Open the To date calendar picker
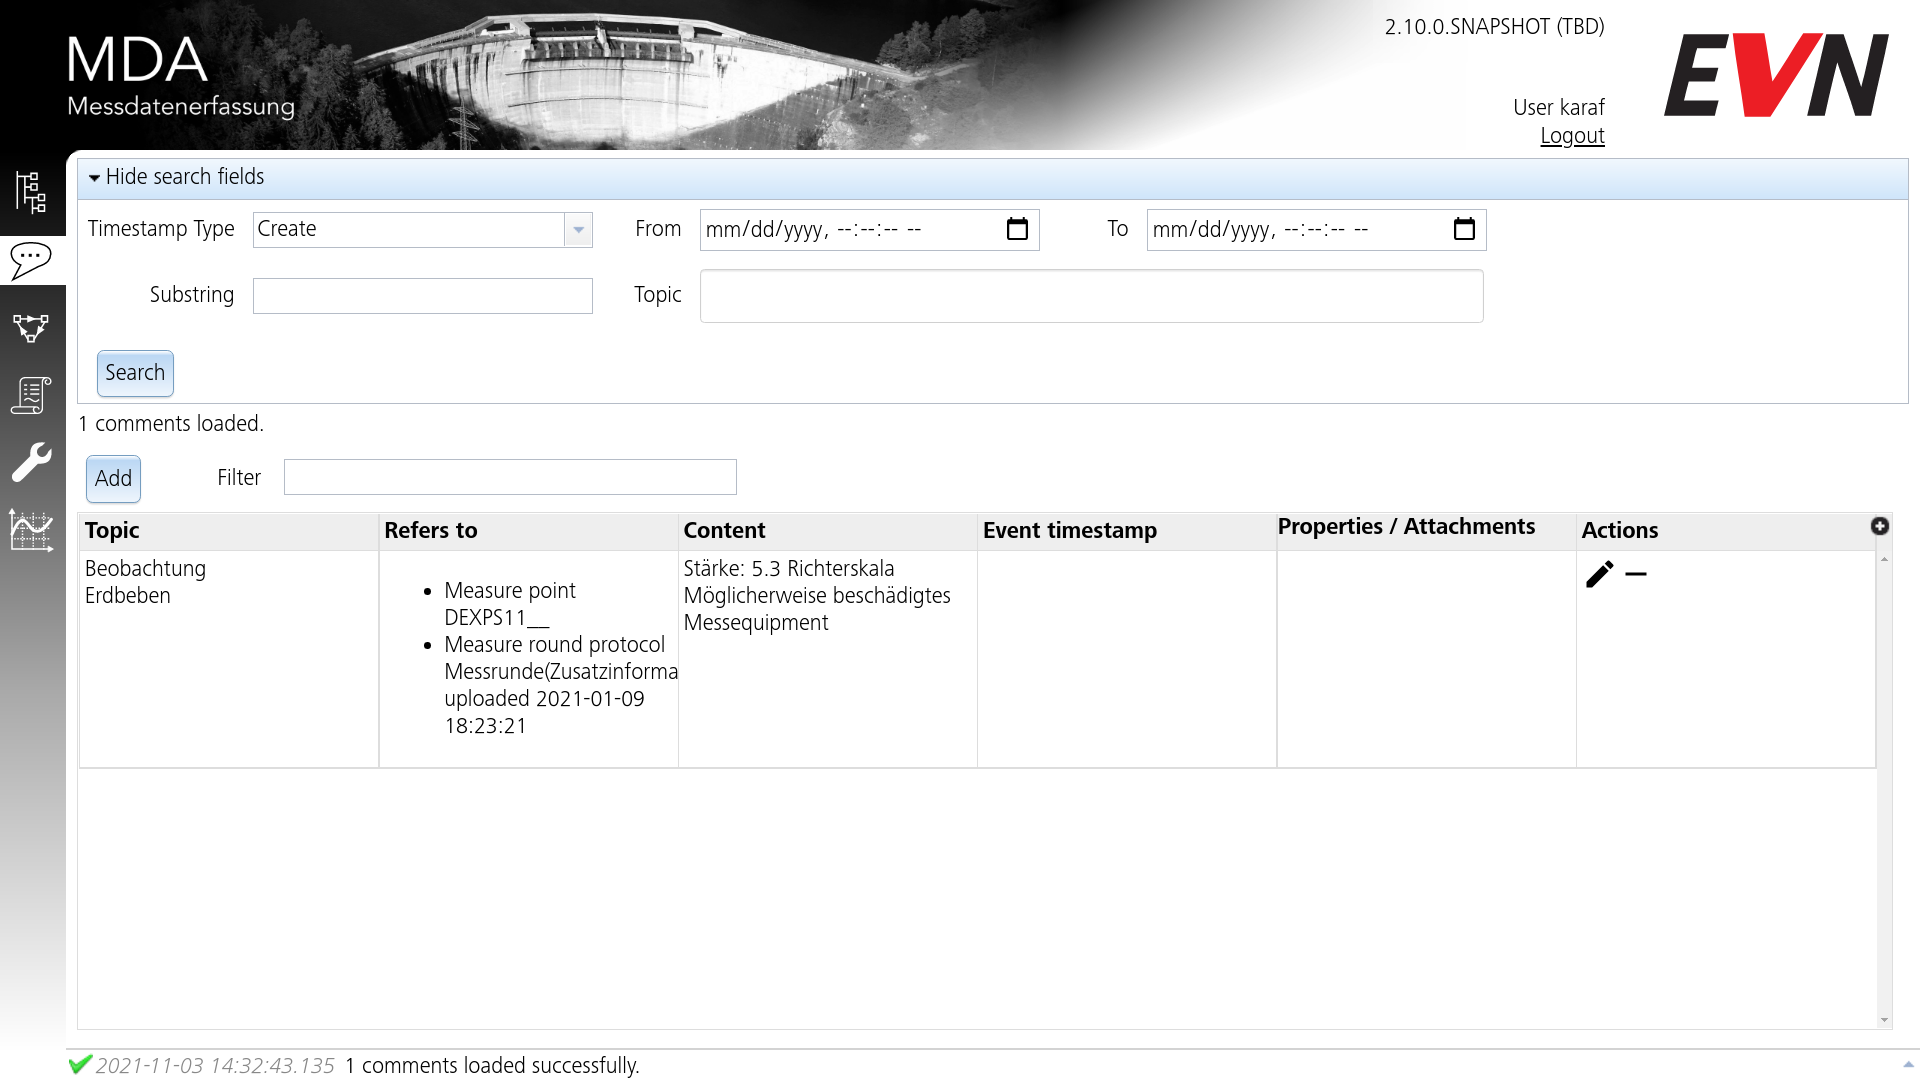The height and width of the screenshot is (1080, 1920). [x=1464, y=229]
